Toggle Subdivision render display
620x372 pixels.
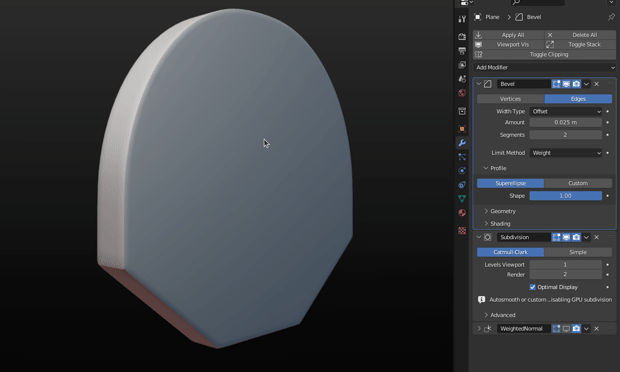click(x=576, y=237)
